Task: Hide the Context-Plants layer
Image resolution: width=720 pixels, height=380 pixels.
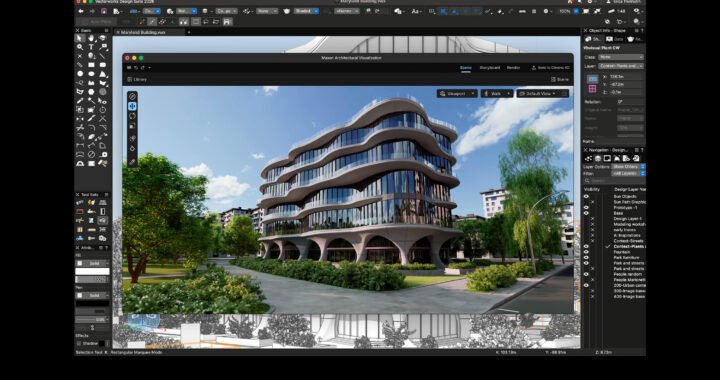Action: 586,246
